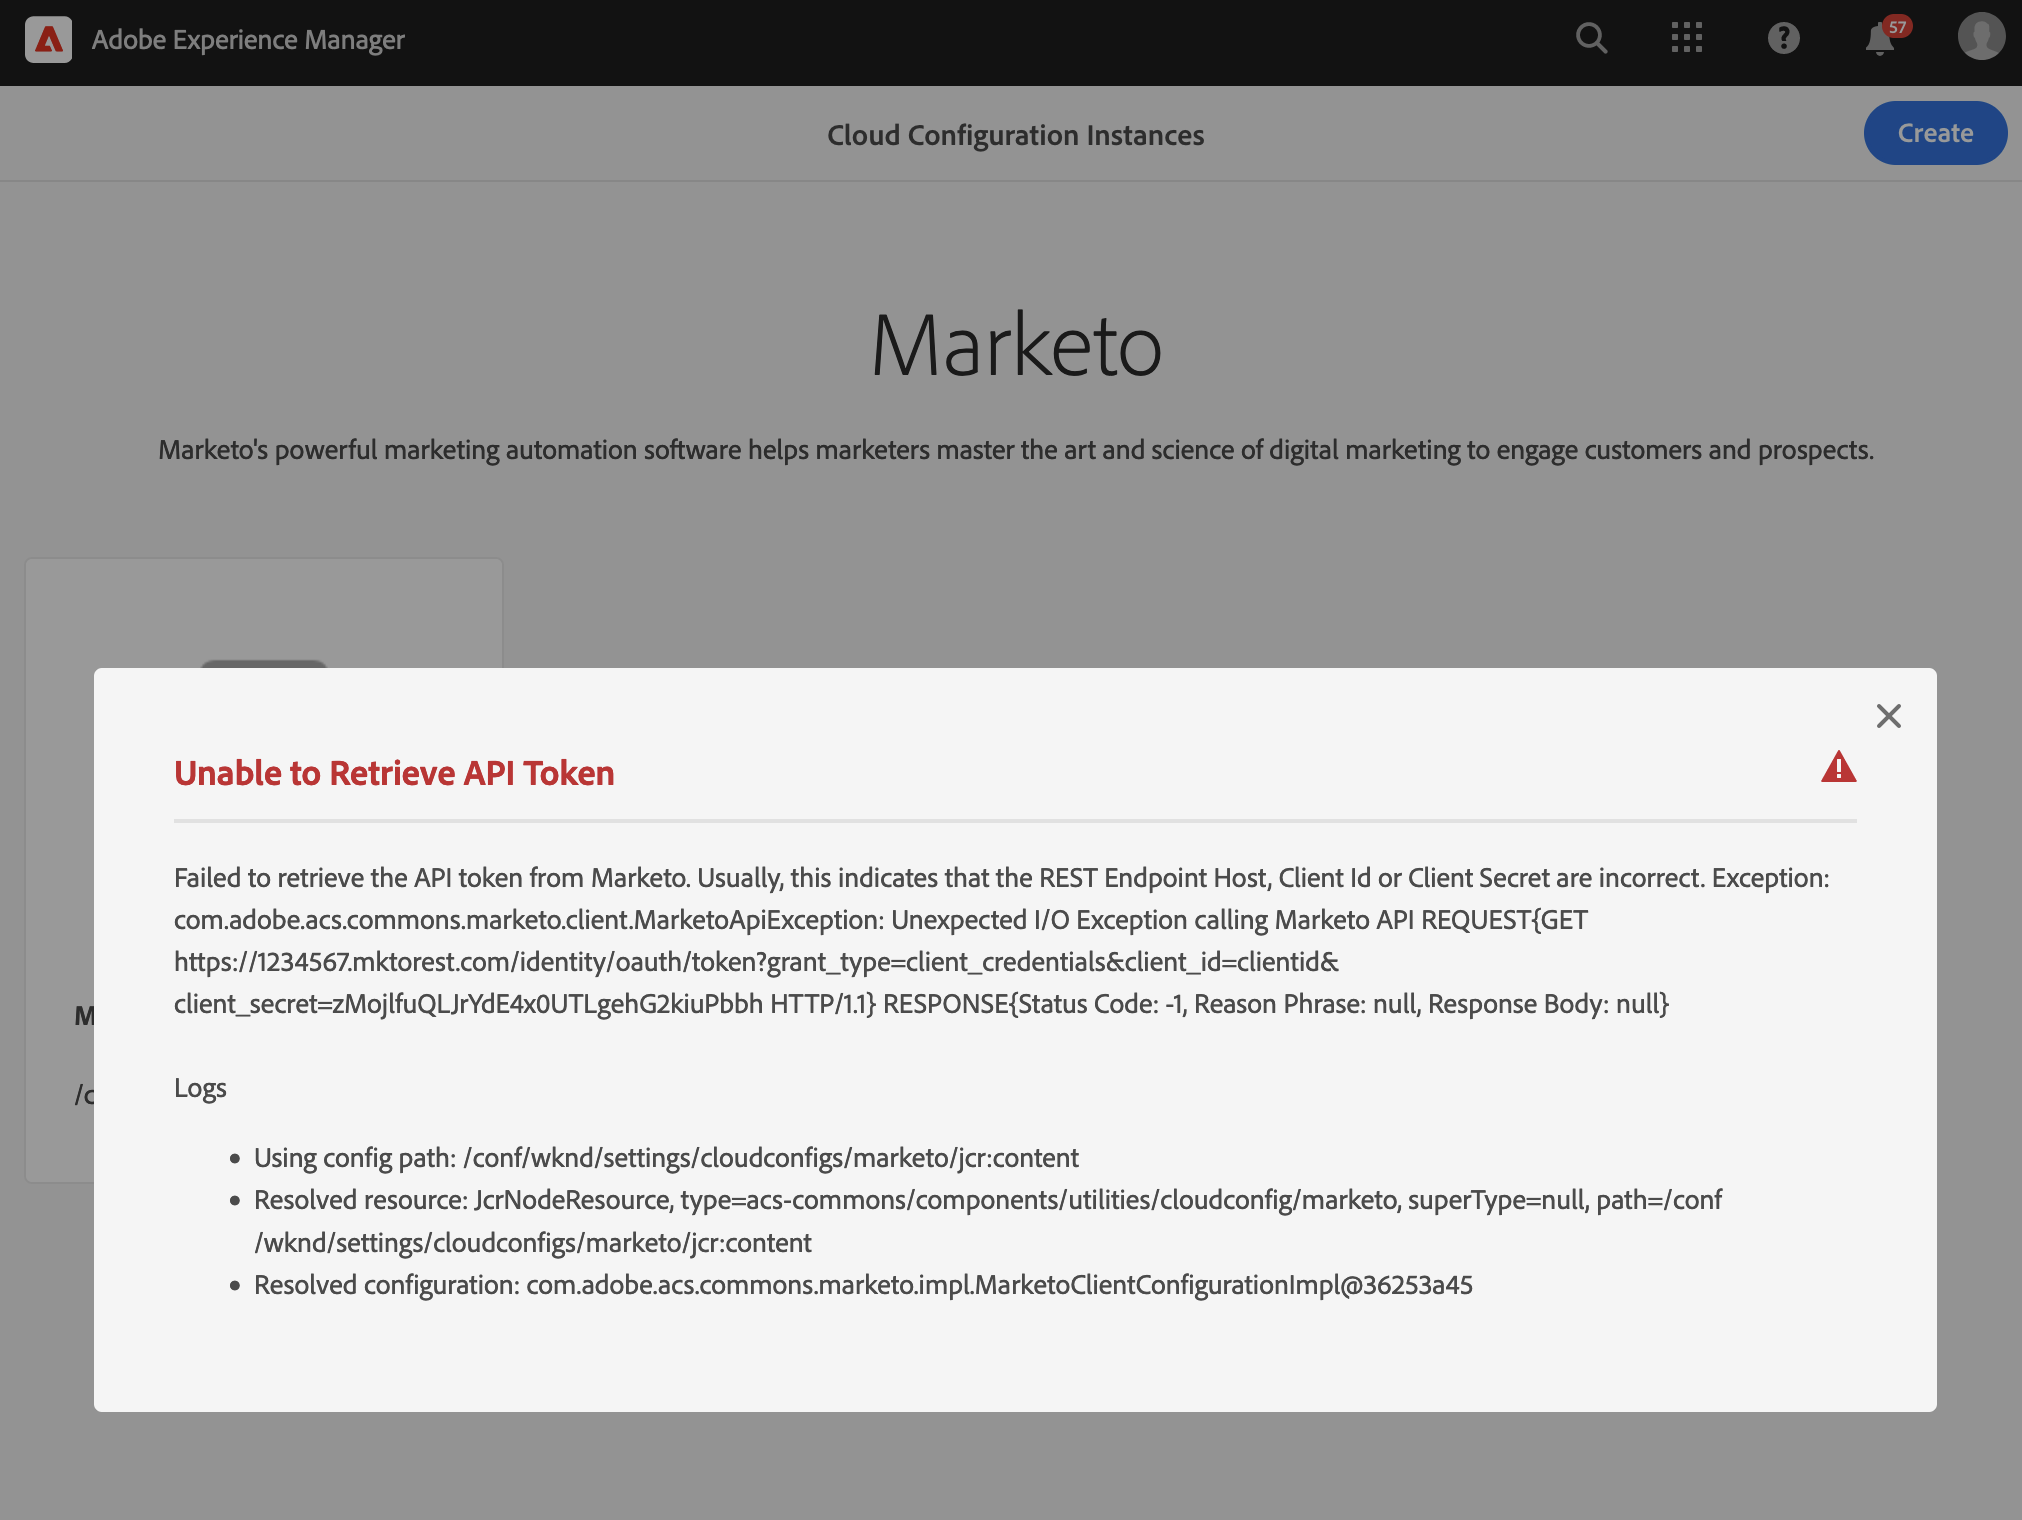Open the user profile avatar
This screenshot has width=2022, height=1520.
[x=1980, y=37]
